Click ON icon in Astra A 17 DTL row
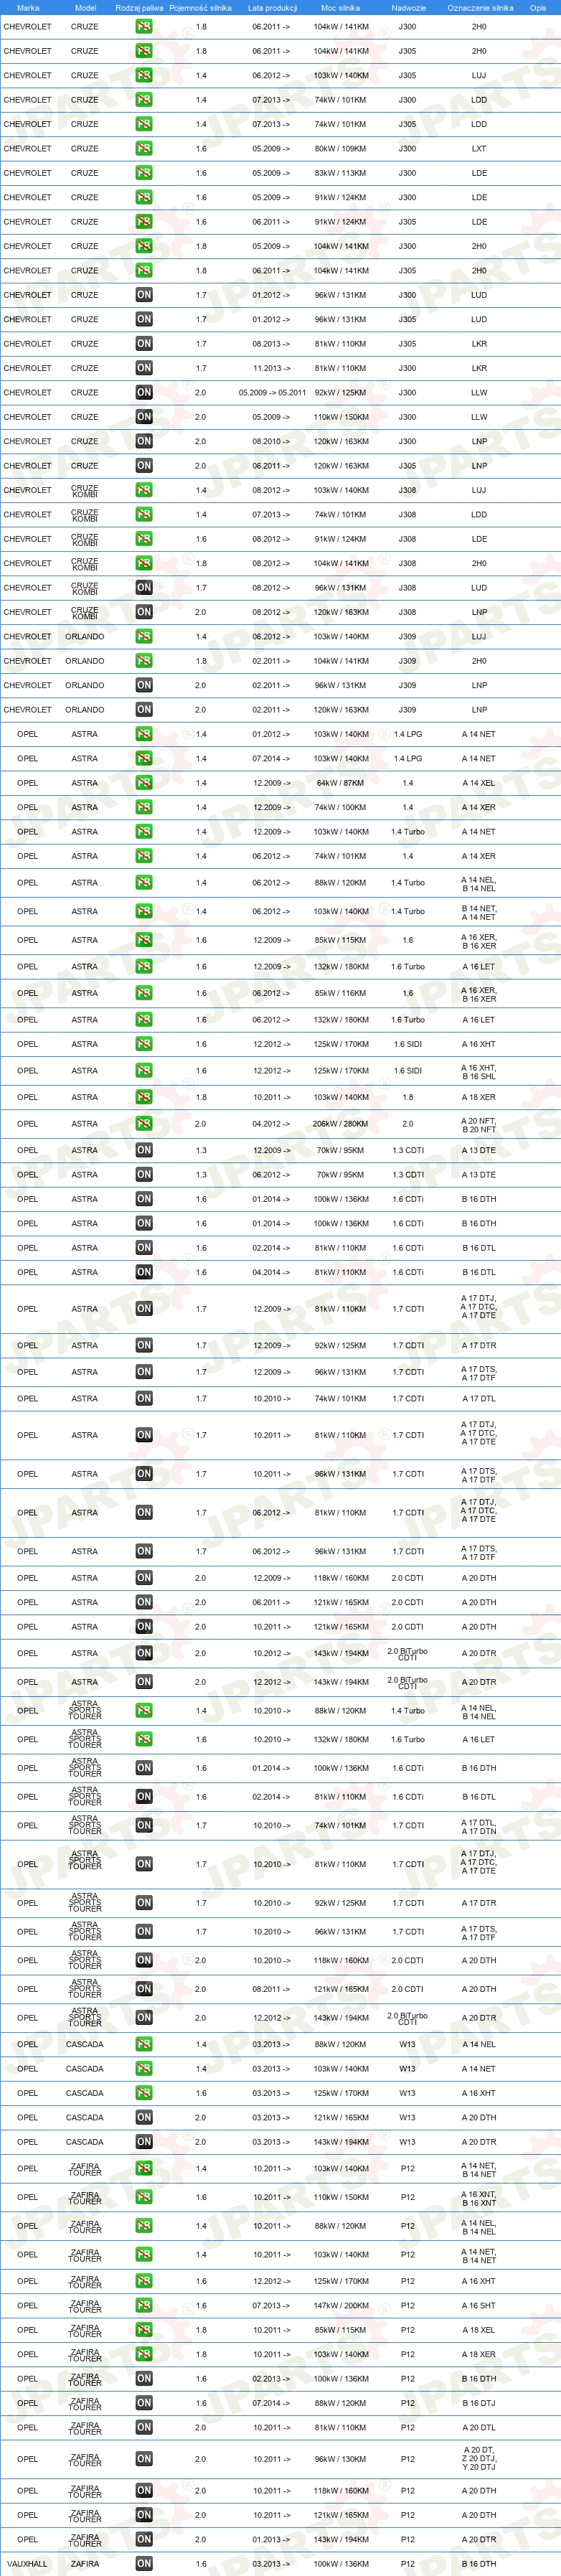Screen dimensions: 561x2576 144,1398
